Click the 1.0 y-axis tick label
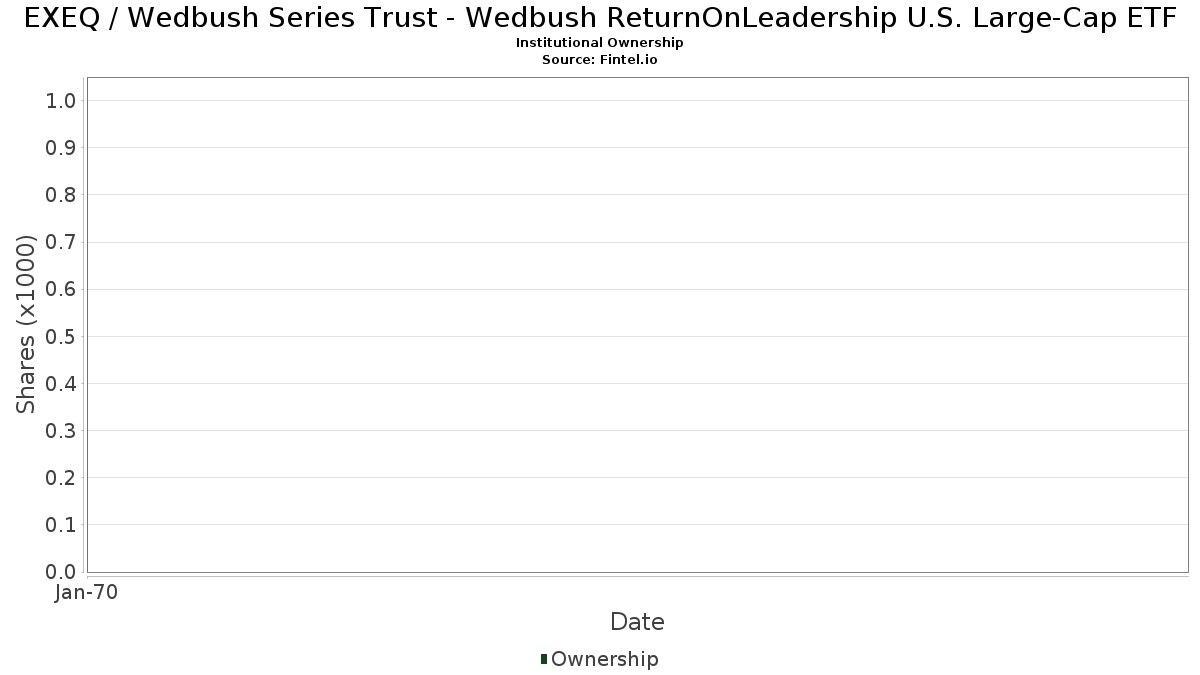The image size is (1200, 675). click(x=61, y=100)
